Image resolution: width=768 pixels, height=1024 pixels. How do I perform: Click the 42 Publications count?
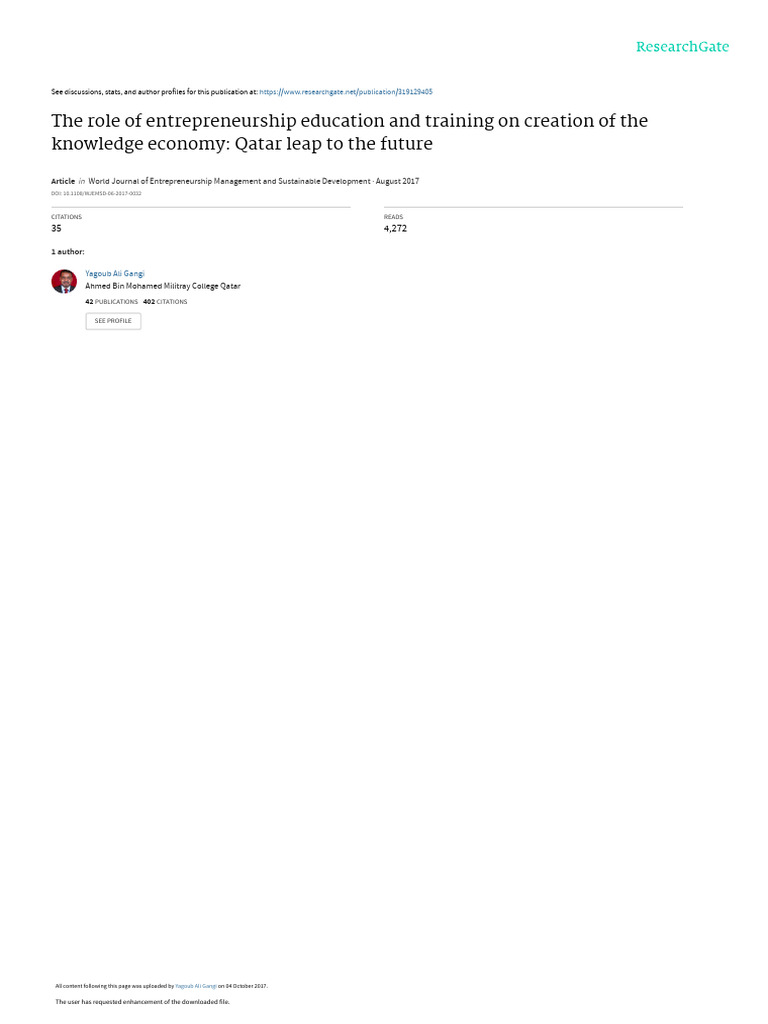pyautogui.click(x=112, y=301)
